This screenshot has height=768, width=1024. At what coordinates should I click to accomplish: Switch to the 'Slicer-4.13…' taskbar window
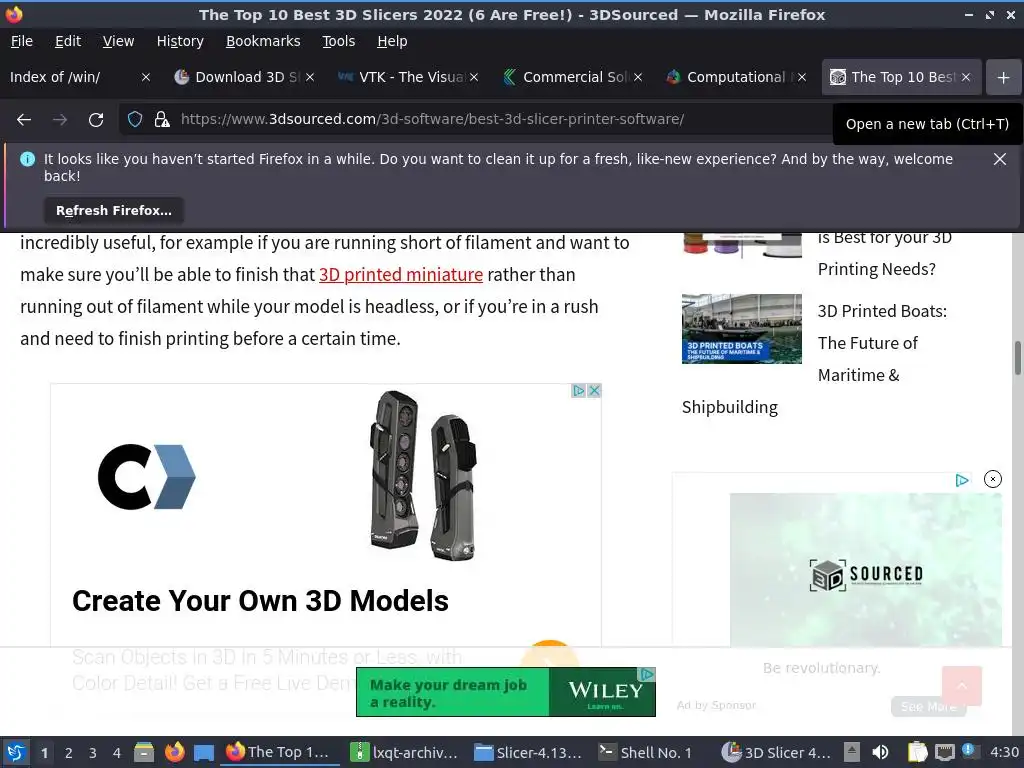click(528, 752)
